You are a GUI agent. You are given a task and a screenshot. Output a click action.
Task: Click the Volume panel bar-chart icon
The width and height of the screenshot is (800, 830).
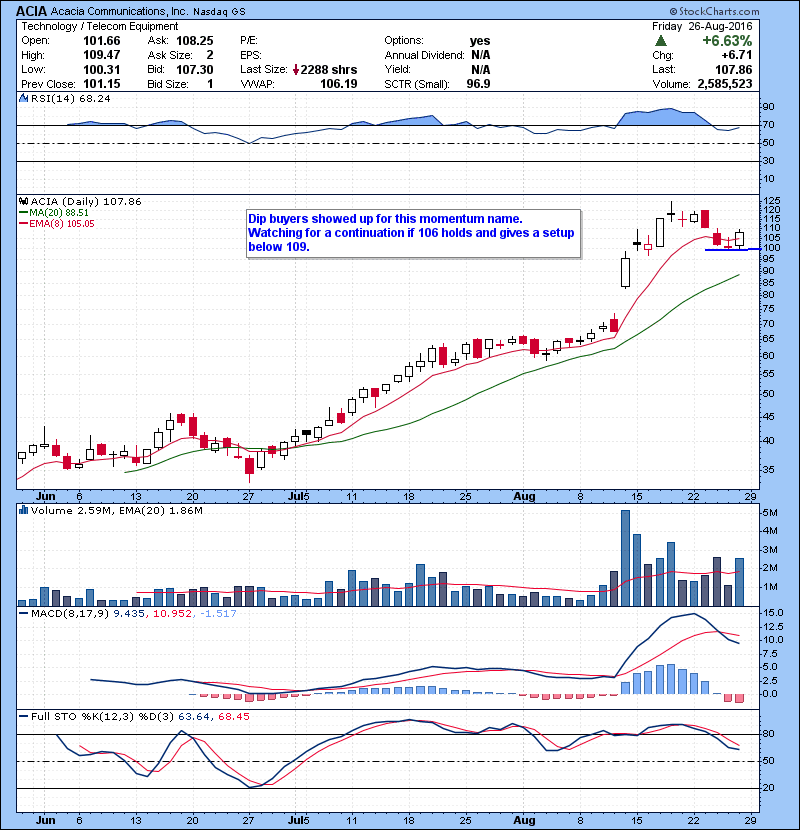23,510
